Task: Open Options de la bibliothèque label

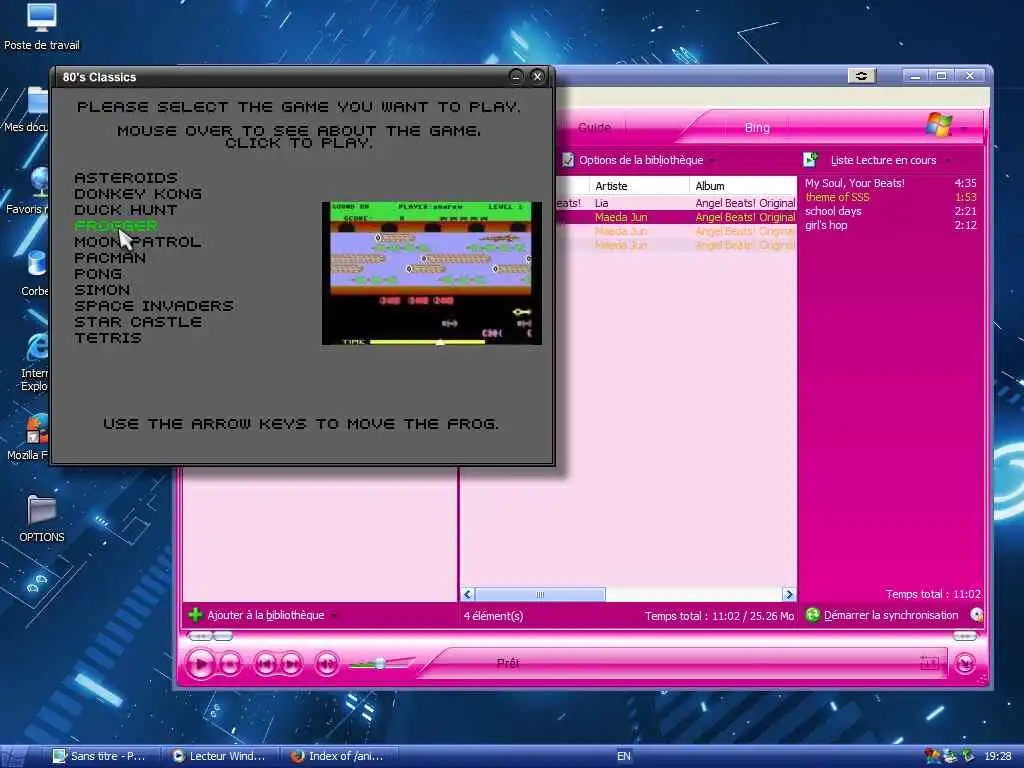Action: point(641,160)
